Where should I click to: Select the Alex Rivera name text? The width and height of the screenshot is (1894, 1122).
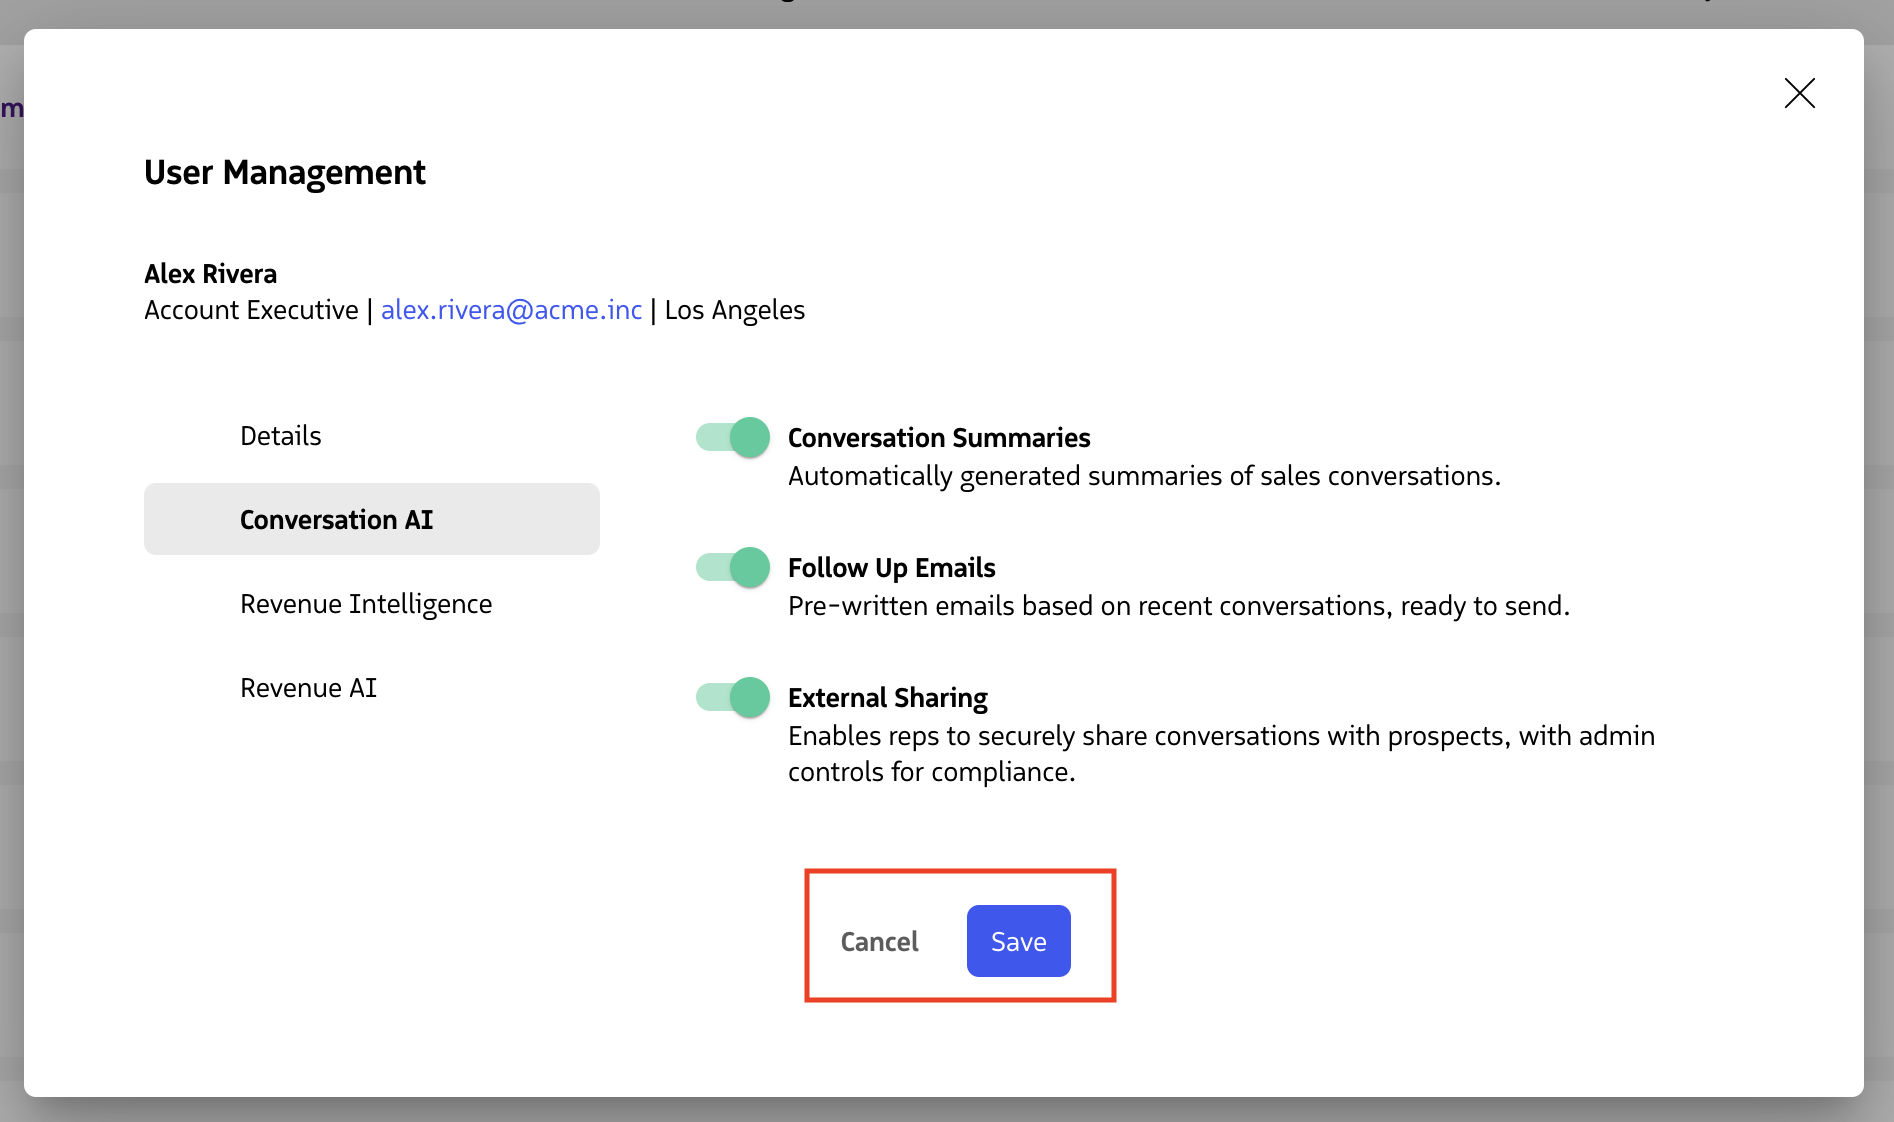coord(210,274)
